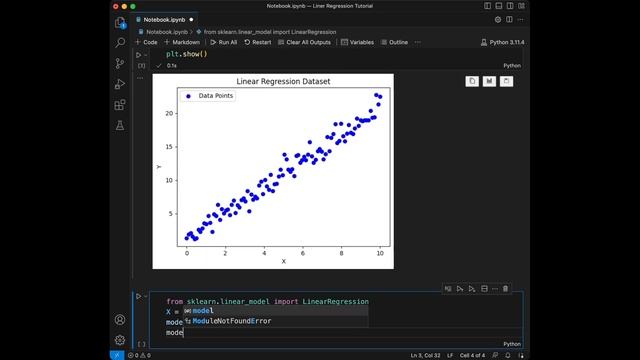Screen dimensions: 640x360
Task: Show errors and warnings count in status bar
Action: pos(139,355)
